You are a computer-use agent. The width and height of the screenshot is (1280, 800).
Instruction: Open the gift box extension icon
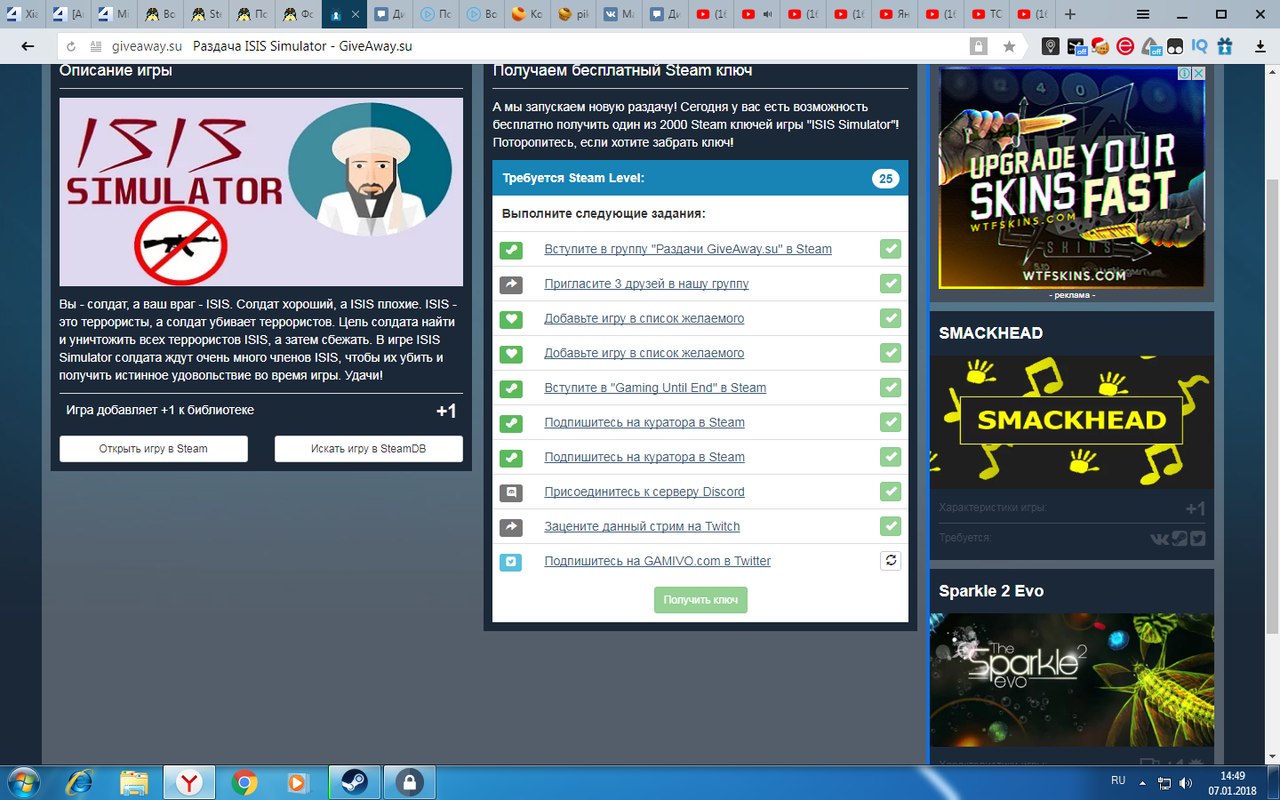[1225, 46]
